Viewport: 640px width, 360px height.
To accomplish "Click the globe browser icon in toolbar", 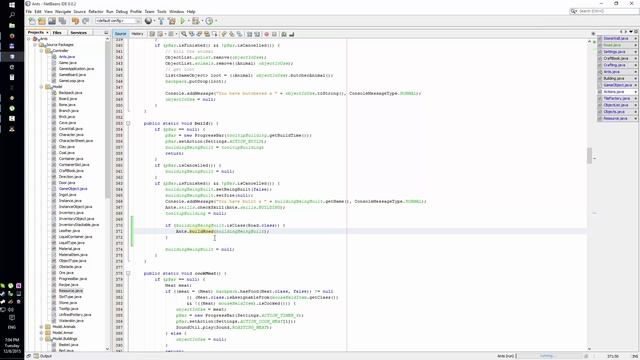I will [x=148, y=21].
